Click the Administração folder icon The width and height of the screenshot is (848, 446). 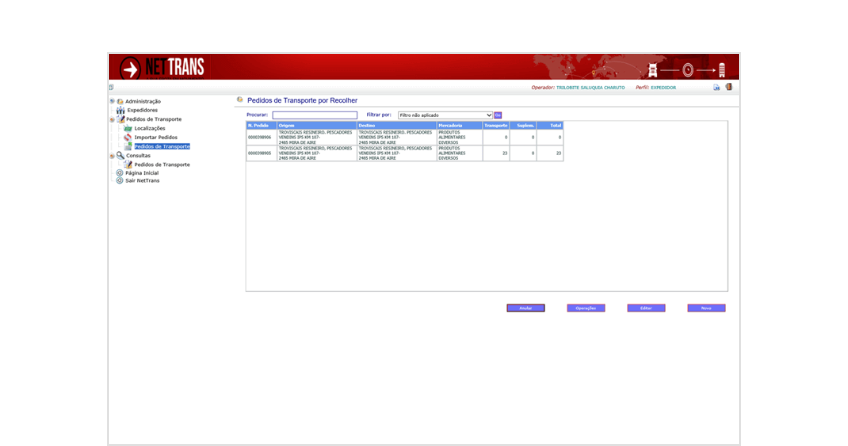120,102
